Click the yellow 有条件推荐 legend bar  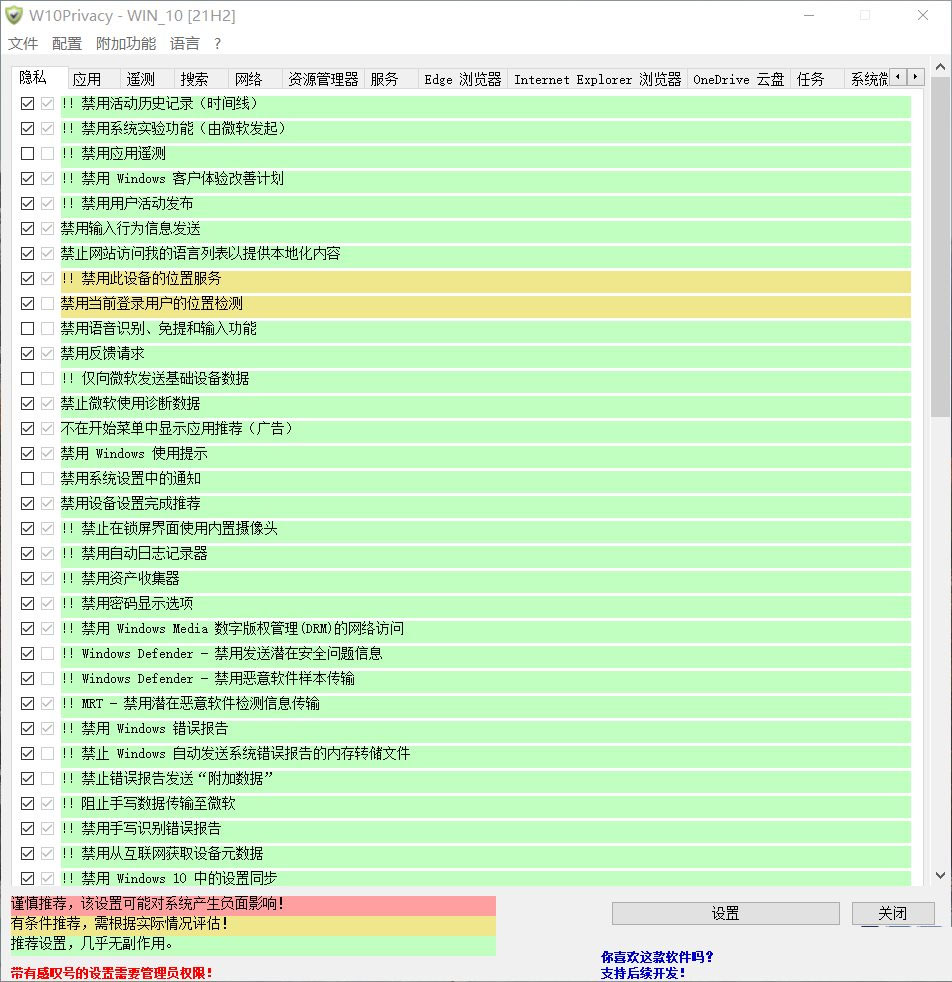253,924
